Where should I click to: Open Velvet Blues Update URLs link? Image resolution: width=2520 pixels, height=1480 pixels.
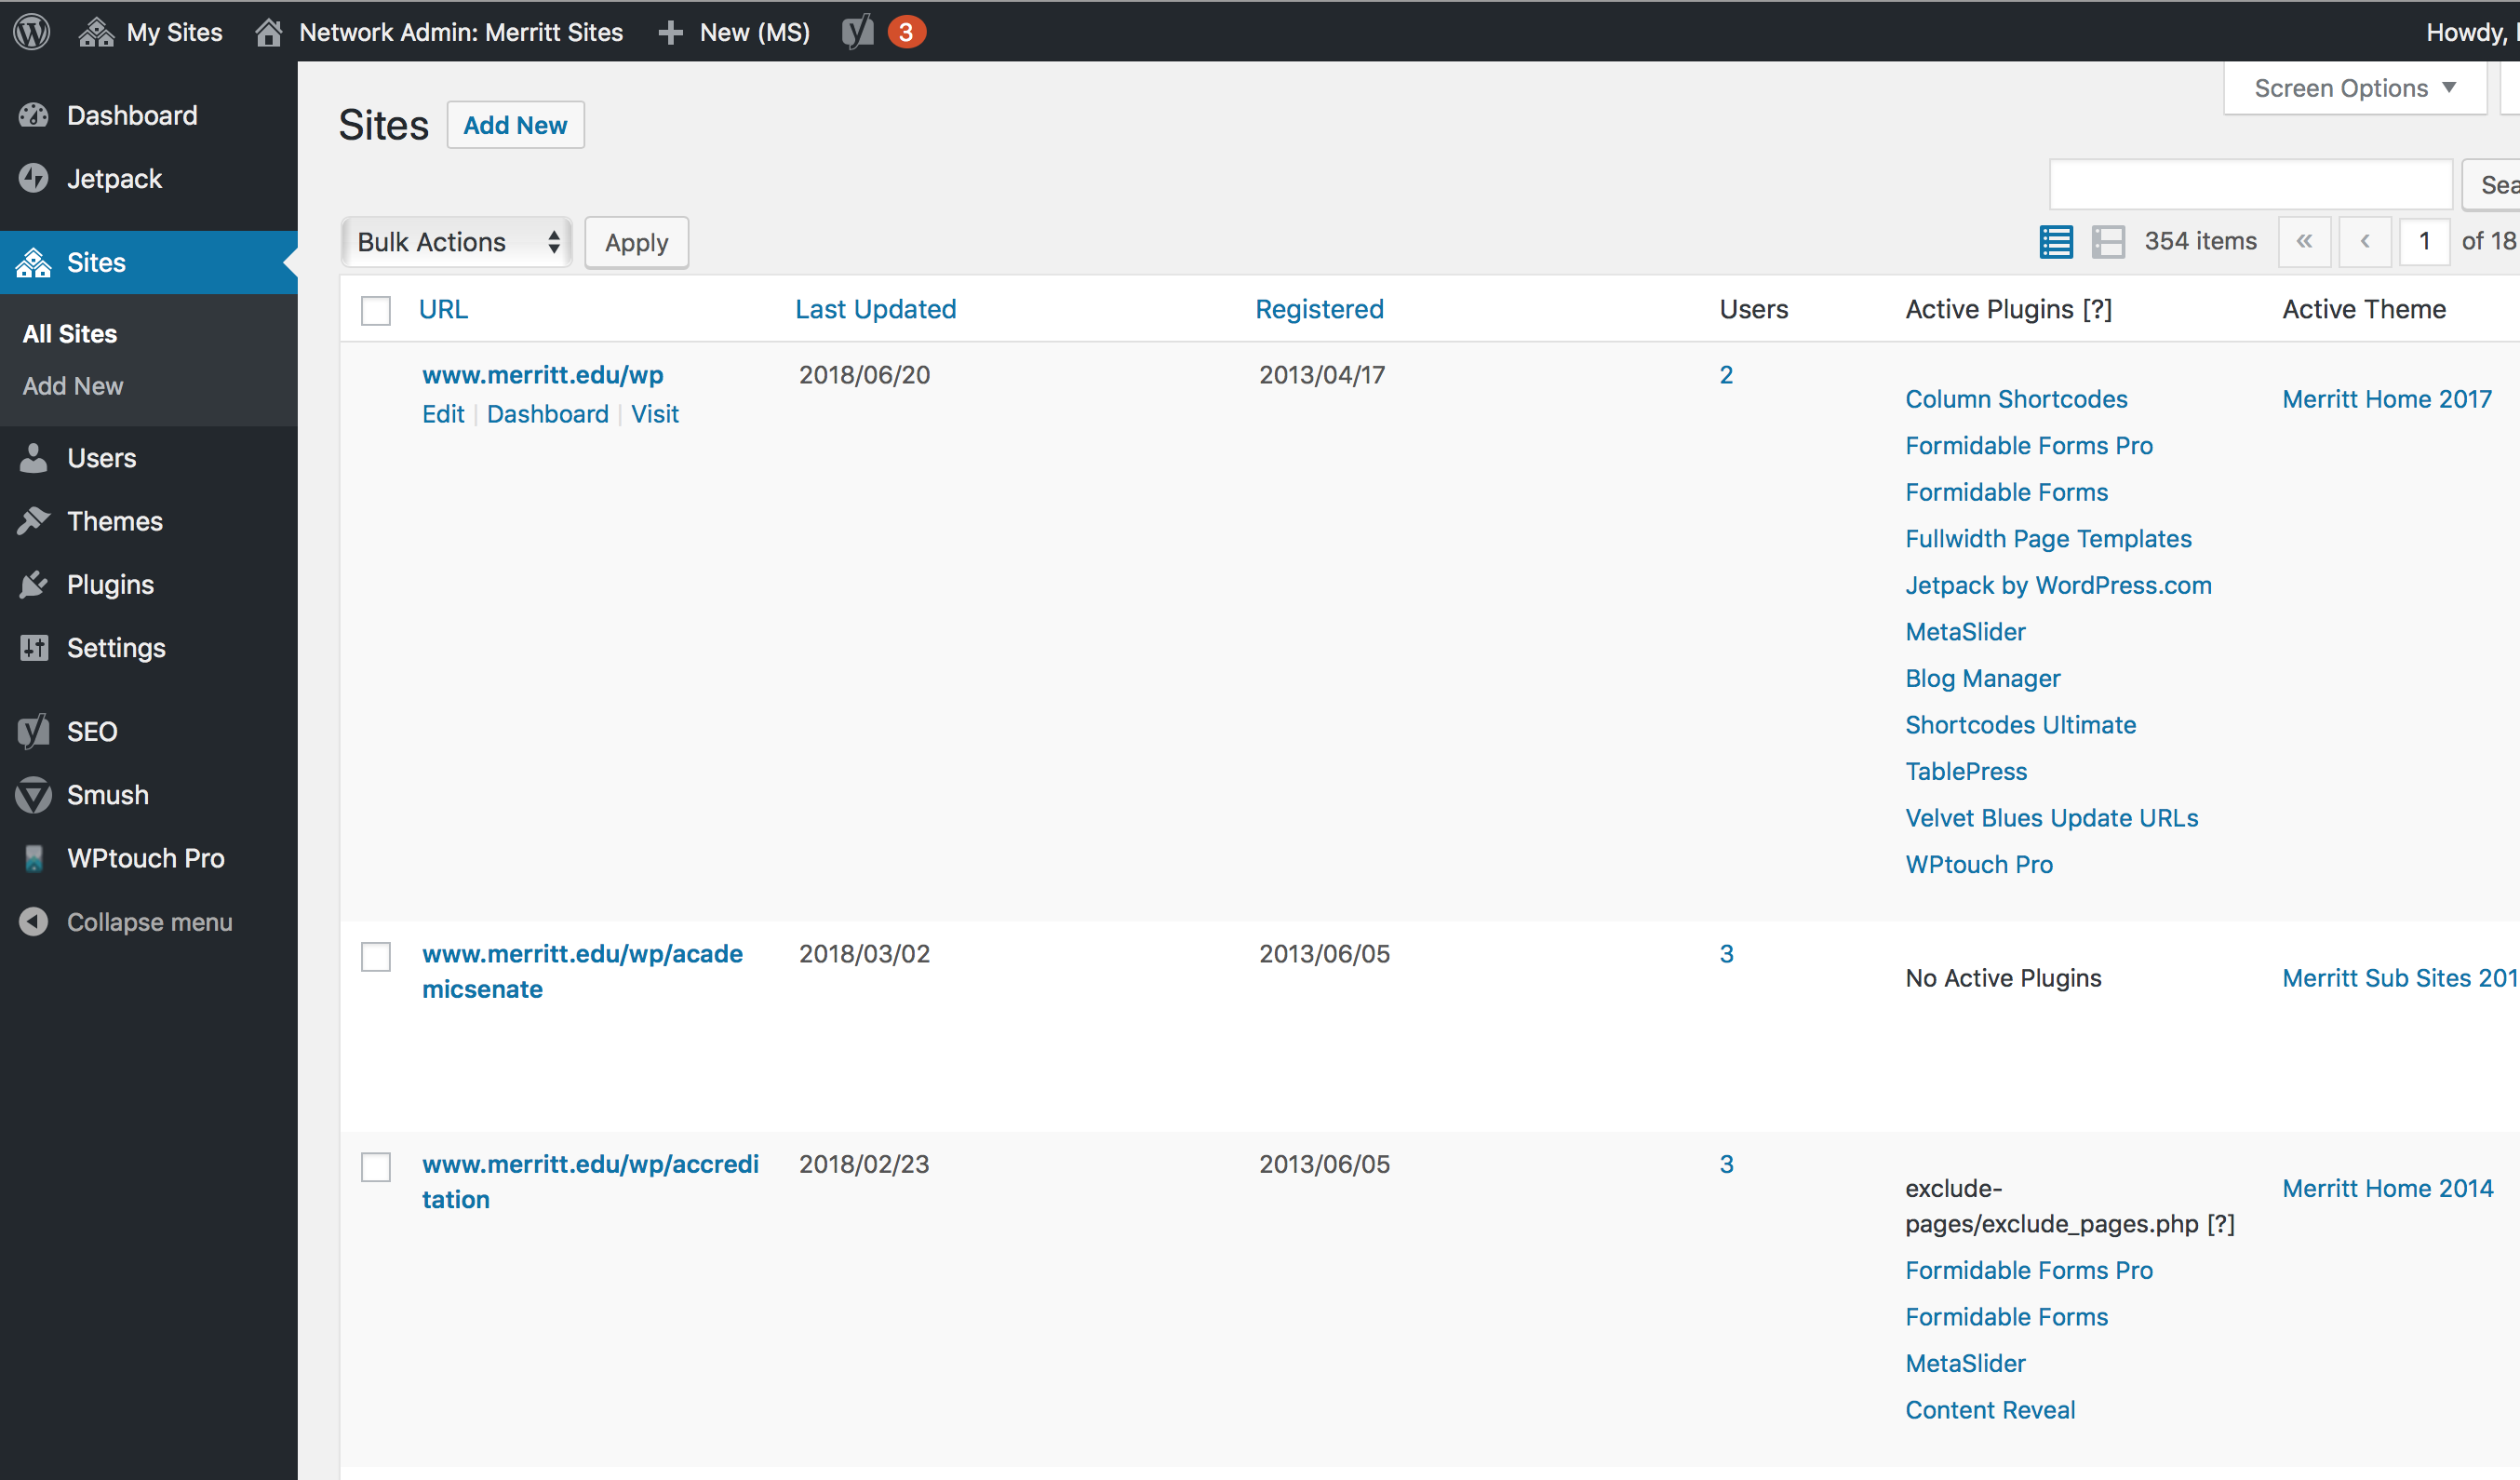coord(2051,818)
